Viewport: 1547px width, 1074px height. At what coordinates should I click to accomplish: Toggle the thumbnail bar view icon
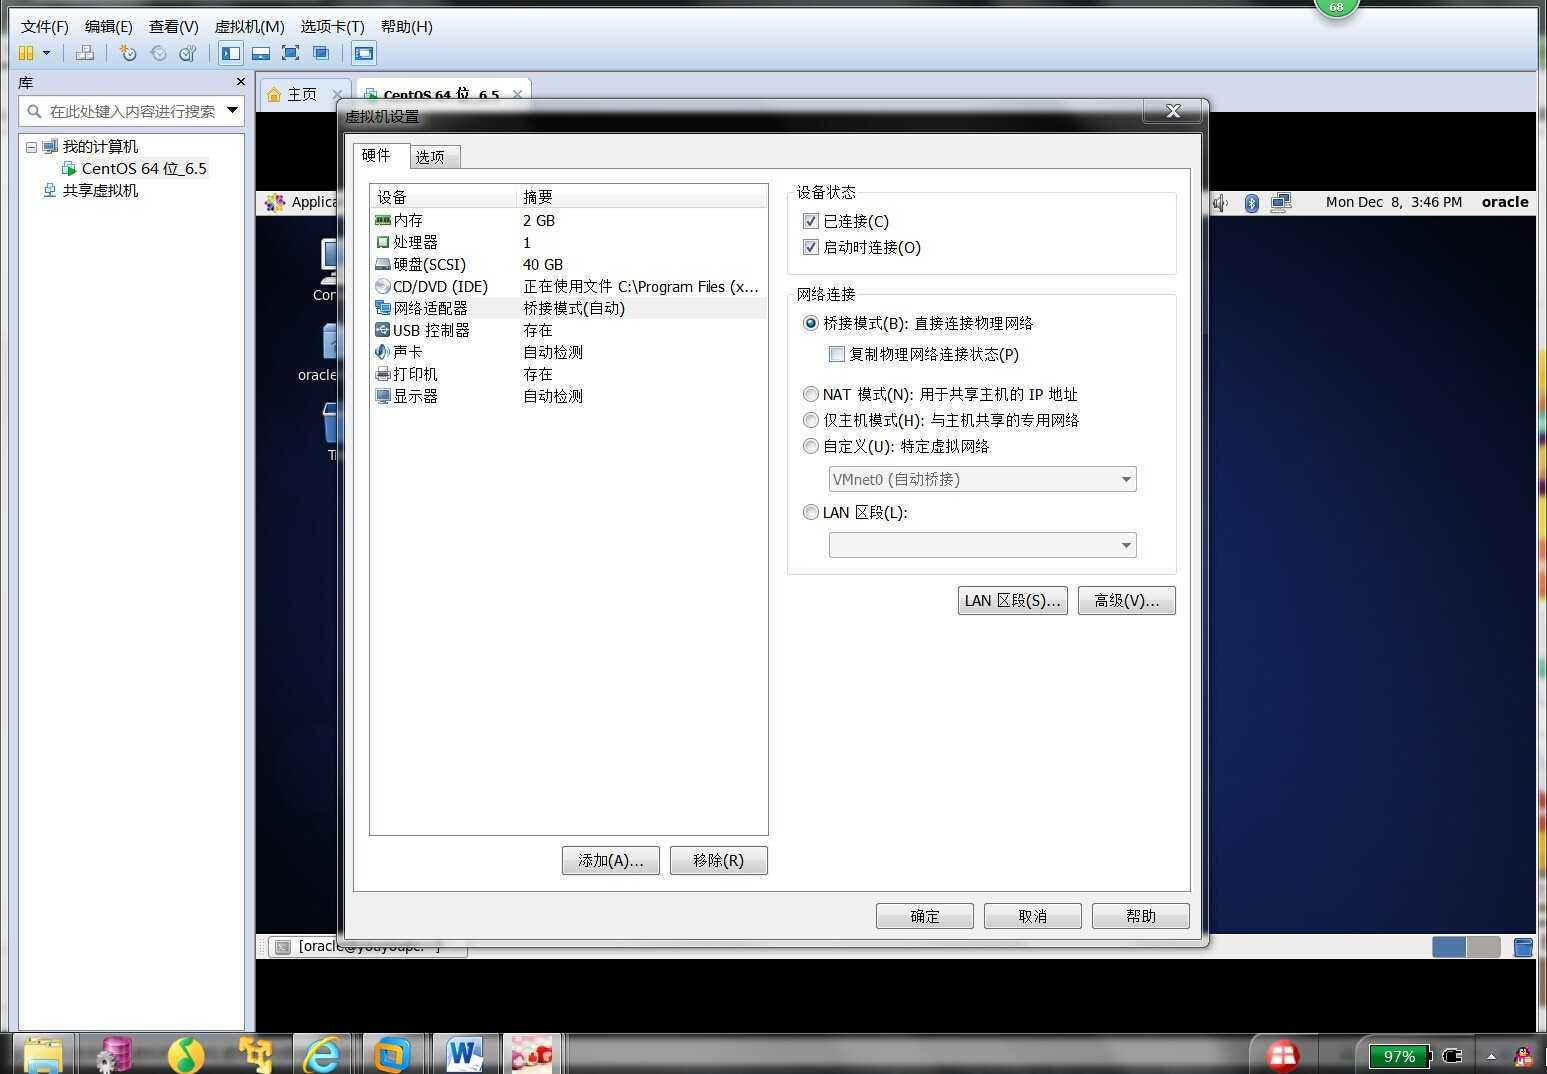(x=261, y=53)
